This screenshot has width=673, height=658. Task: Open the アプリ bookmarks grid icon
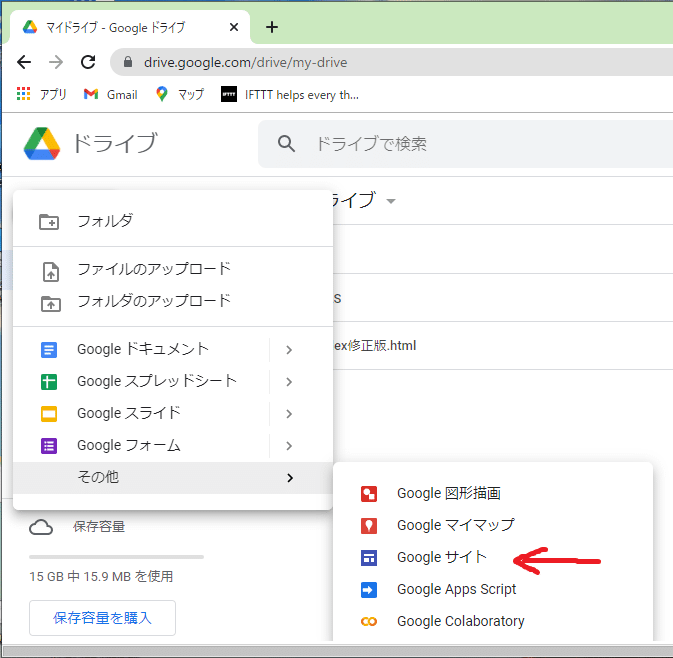[x=23, y=94]
